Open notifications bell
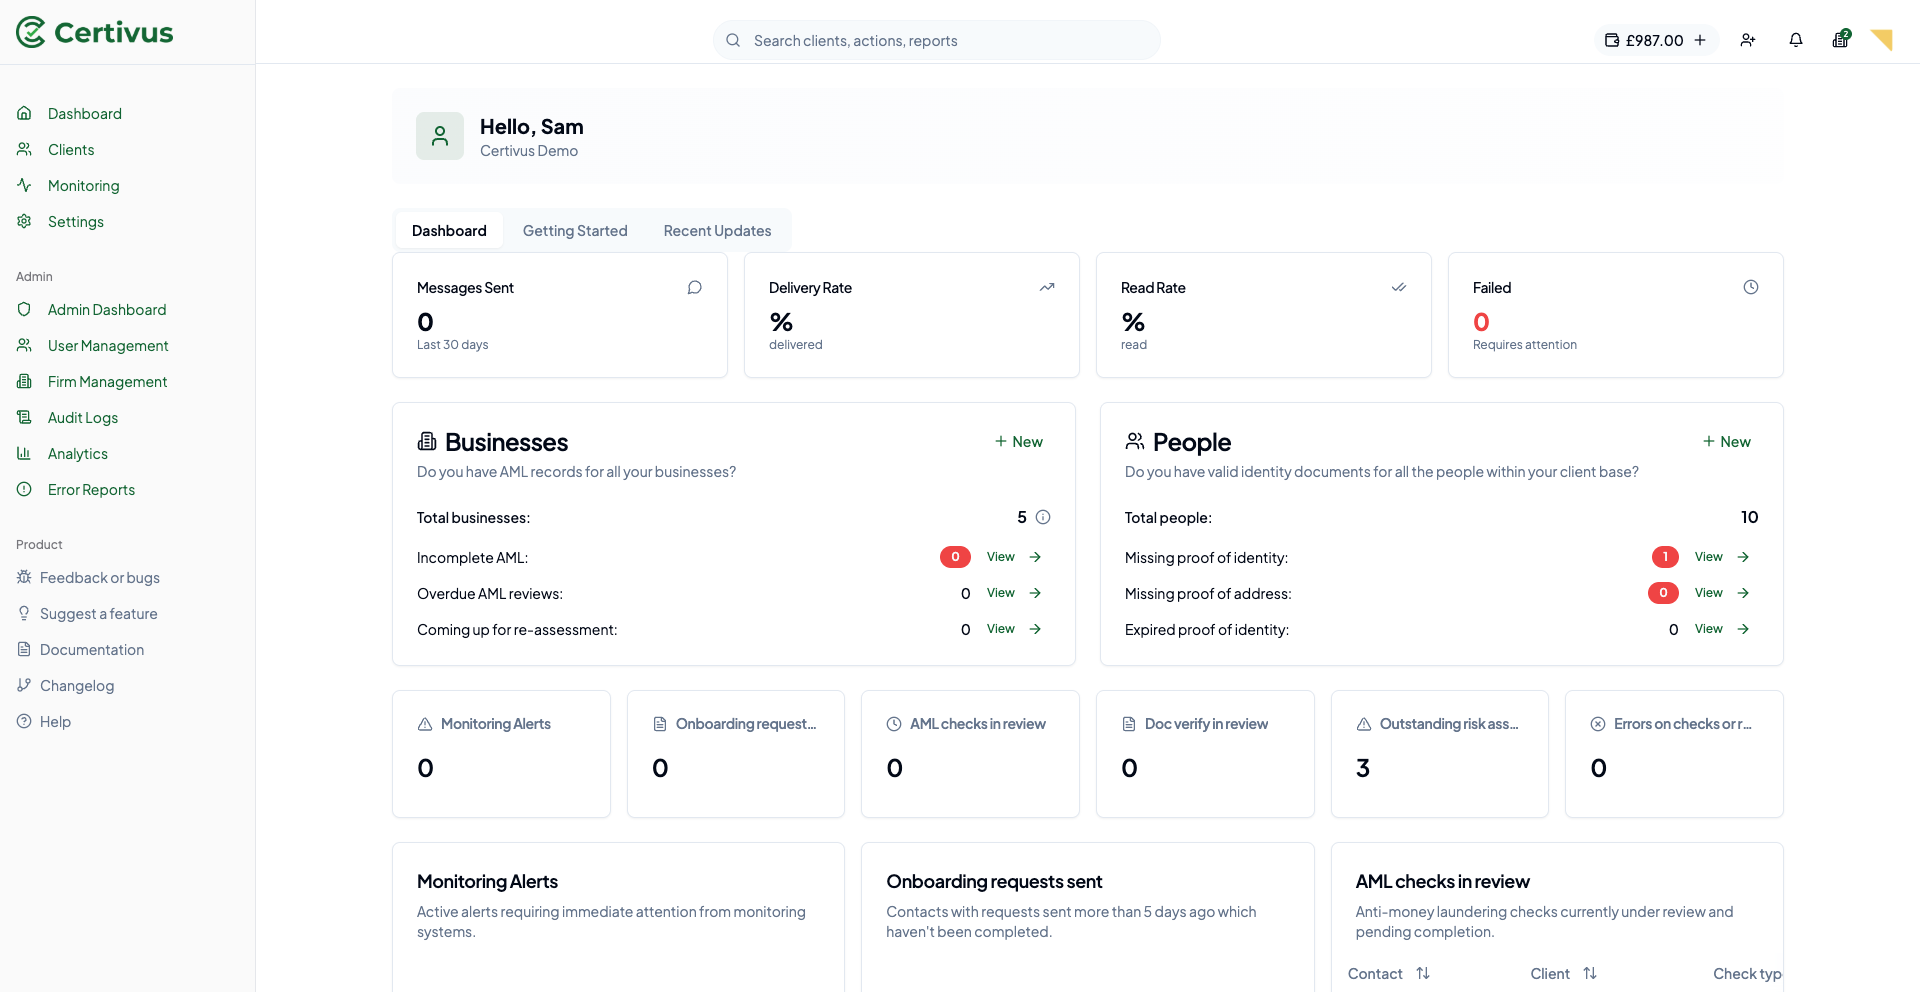This screenshot has width=1920, height=992. [x=1796, y=40]
